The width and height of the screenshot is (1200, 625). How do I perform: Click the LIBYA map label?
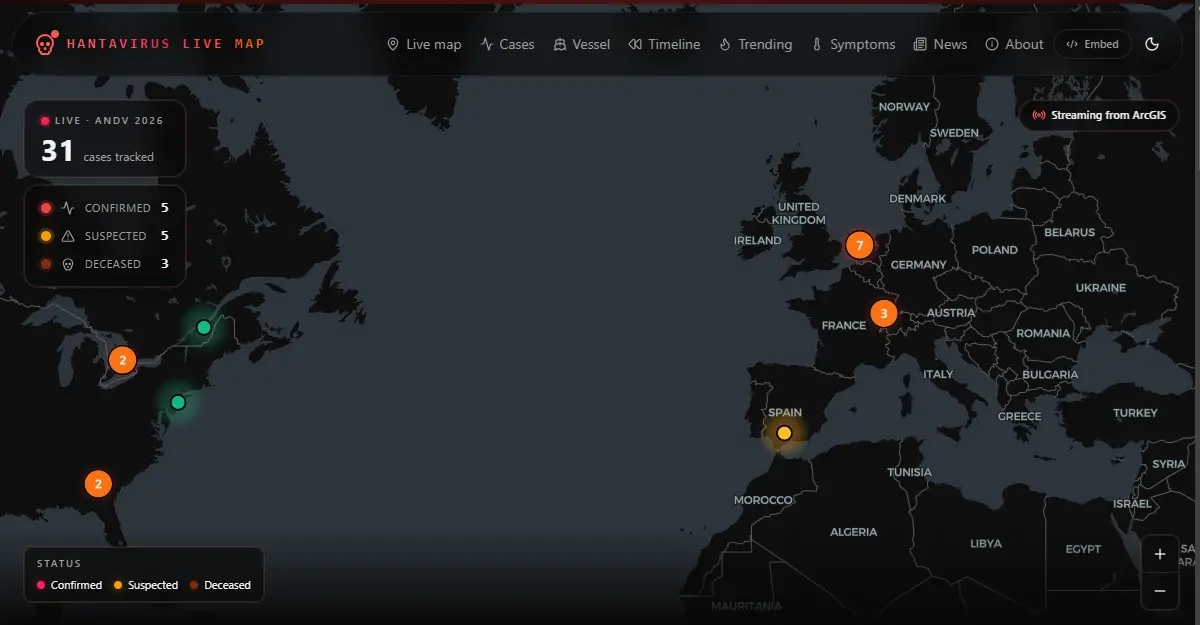pyautogui.click(x=986, y=544)
